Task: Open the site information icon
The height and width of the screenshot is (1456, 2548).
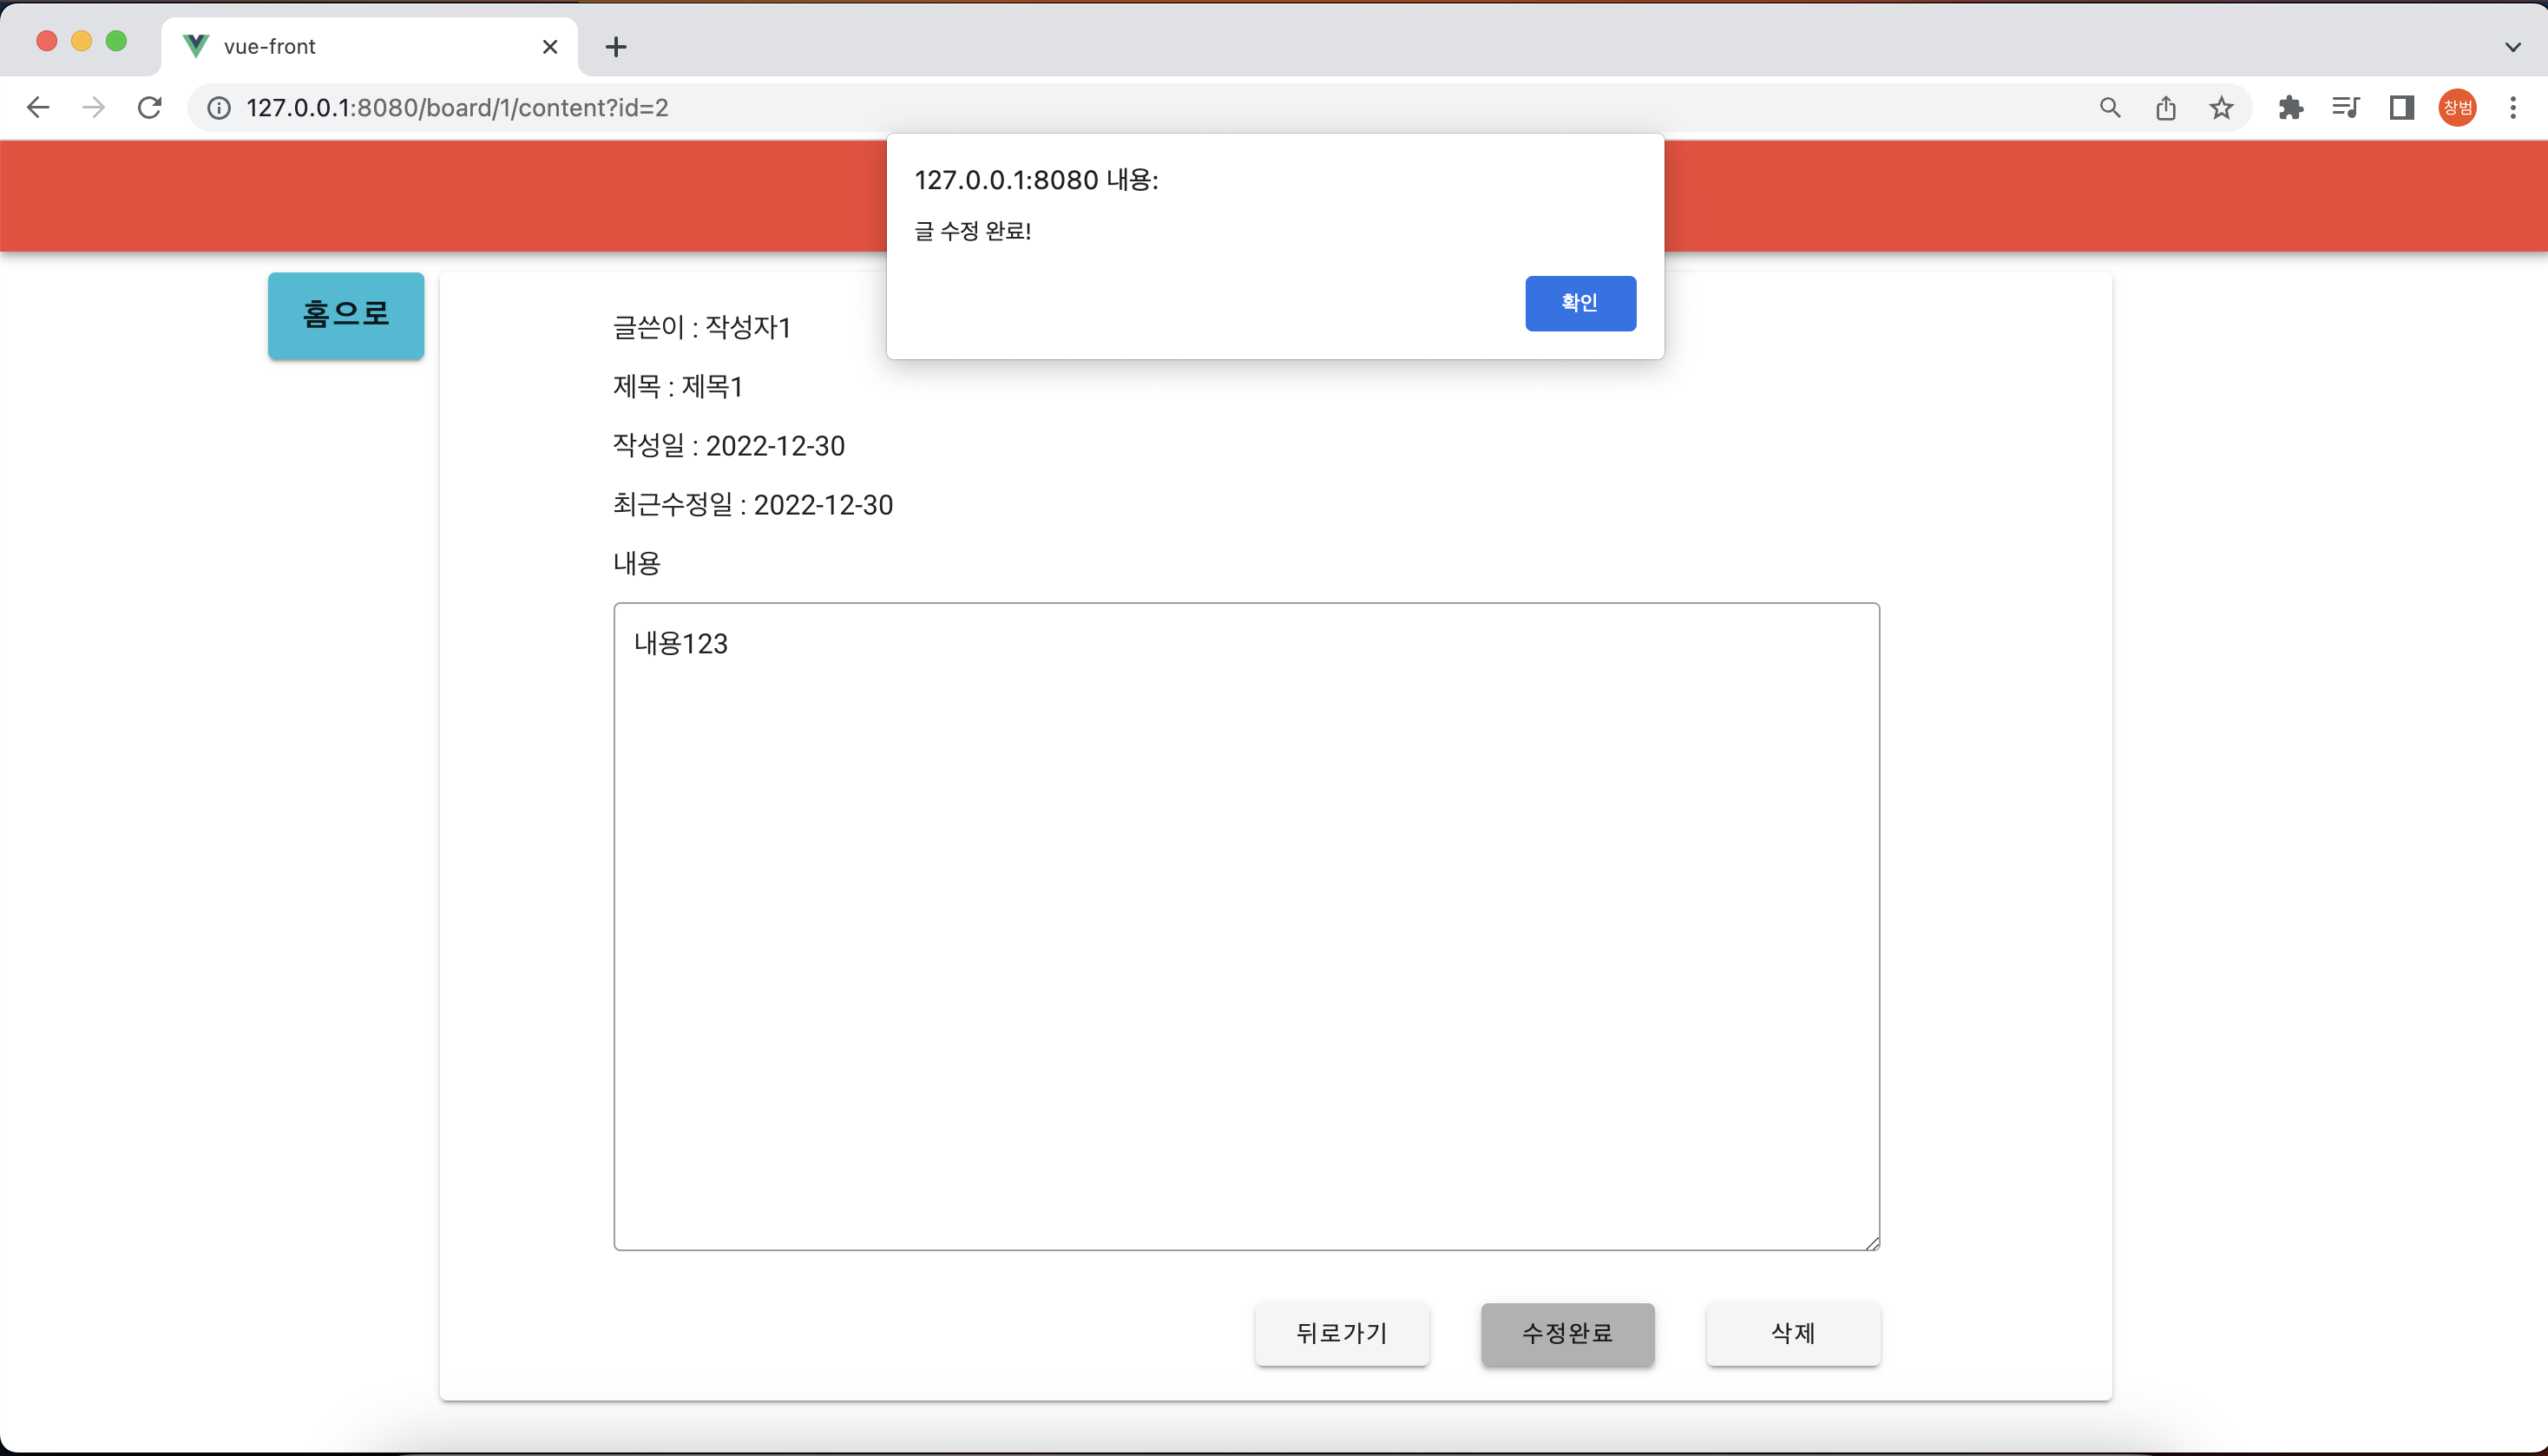Action: (218, 108)
